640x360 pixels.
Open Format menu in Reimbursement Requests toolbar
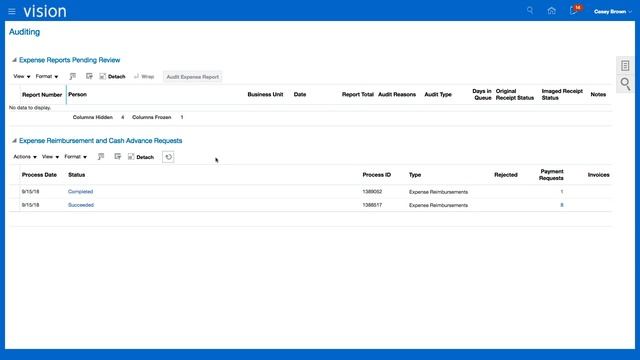tap(76, 157)
